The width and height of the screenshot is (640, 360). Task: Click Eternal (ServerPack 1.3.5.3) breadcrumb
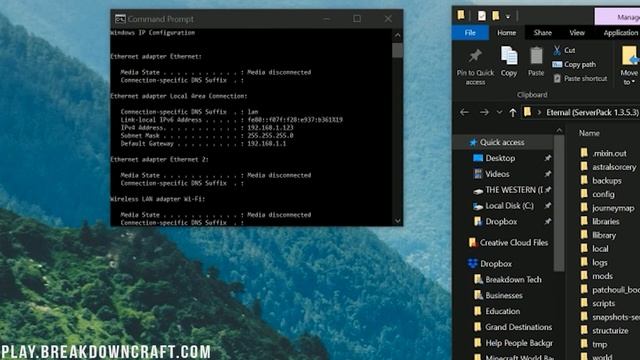click(592, 112)
